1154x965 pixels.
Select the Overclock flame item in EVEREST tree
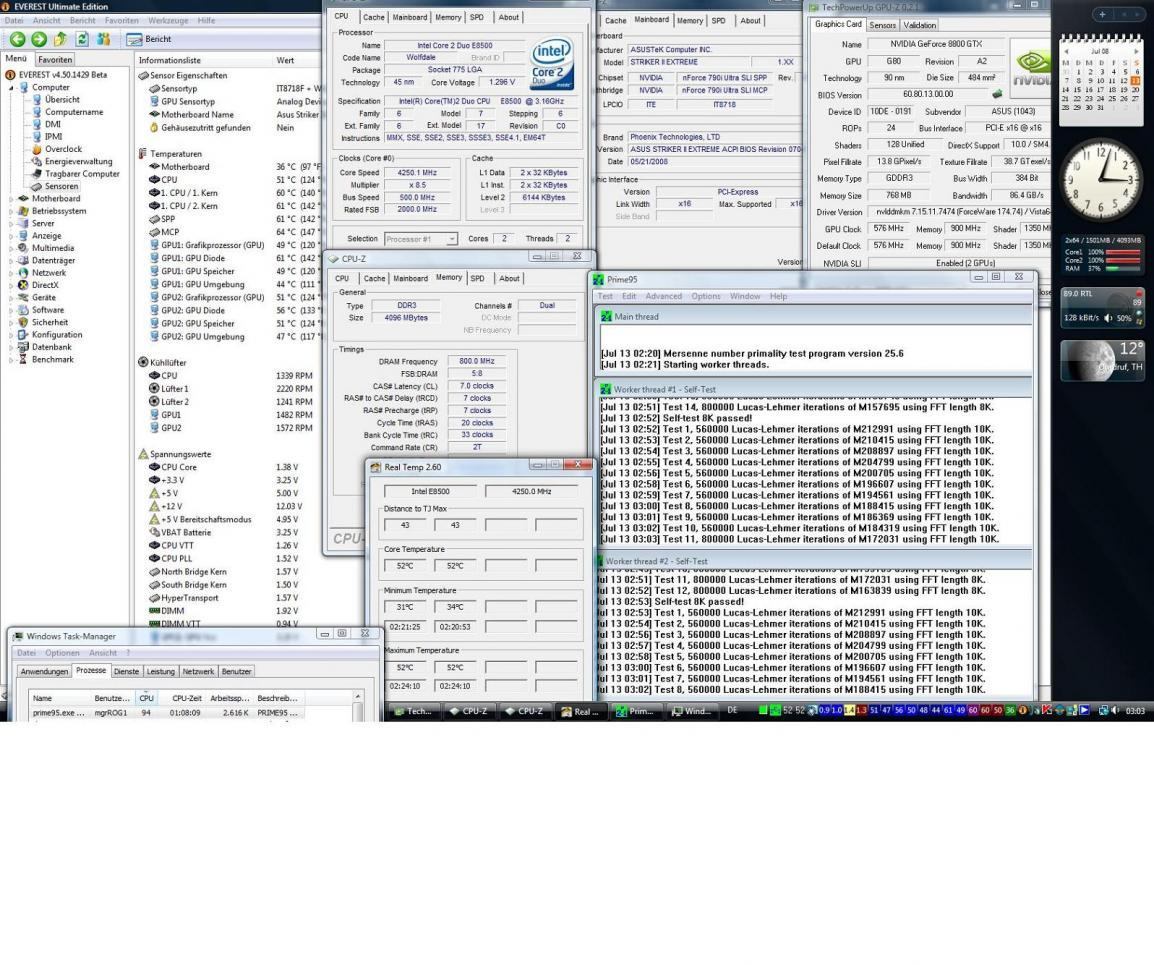pyautogui.click(x=57, y=149)
